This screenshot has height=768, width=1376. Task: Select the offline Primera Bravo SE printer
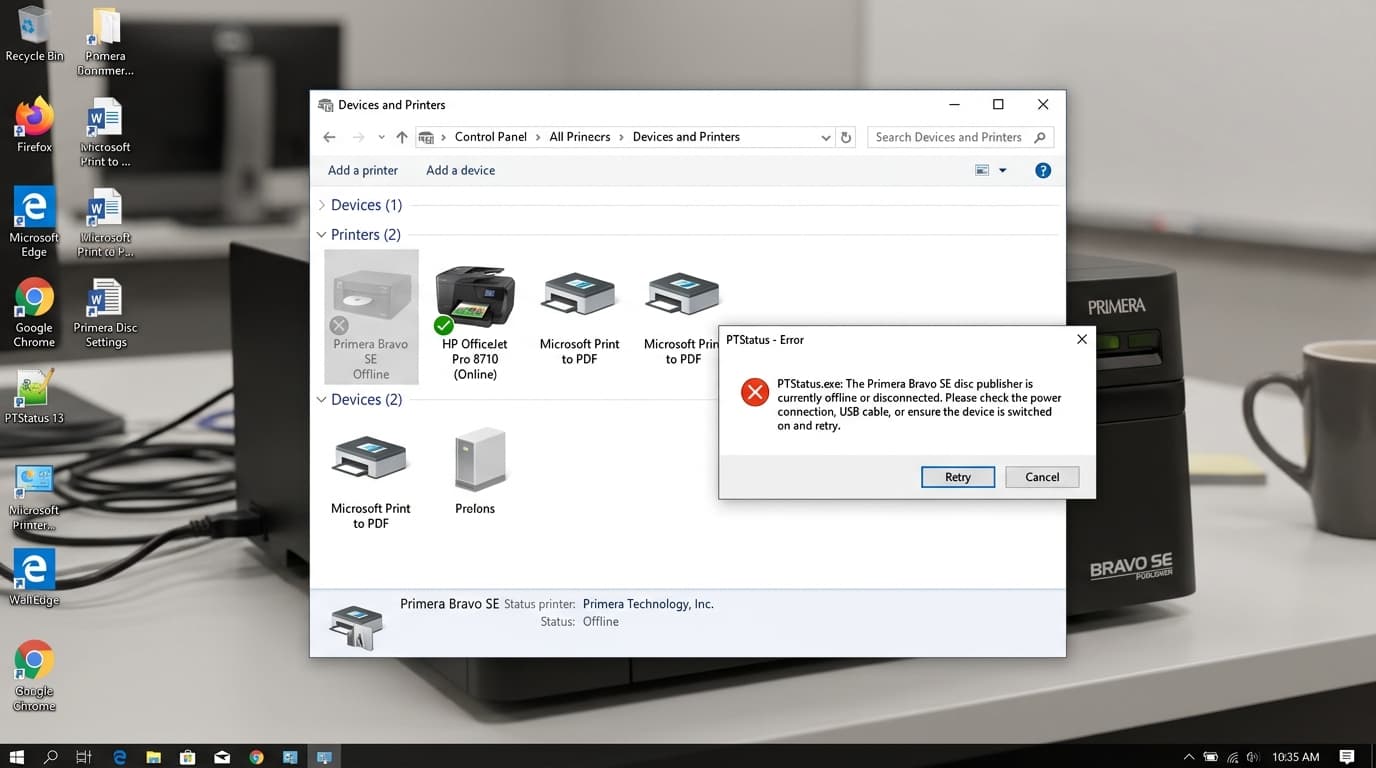point(371,317)
